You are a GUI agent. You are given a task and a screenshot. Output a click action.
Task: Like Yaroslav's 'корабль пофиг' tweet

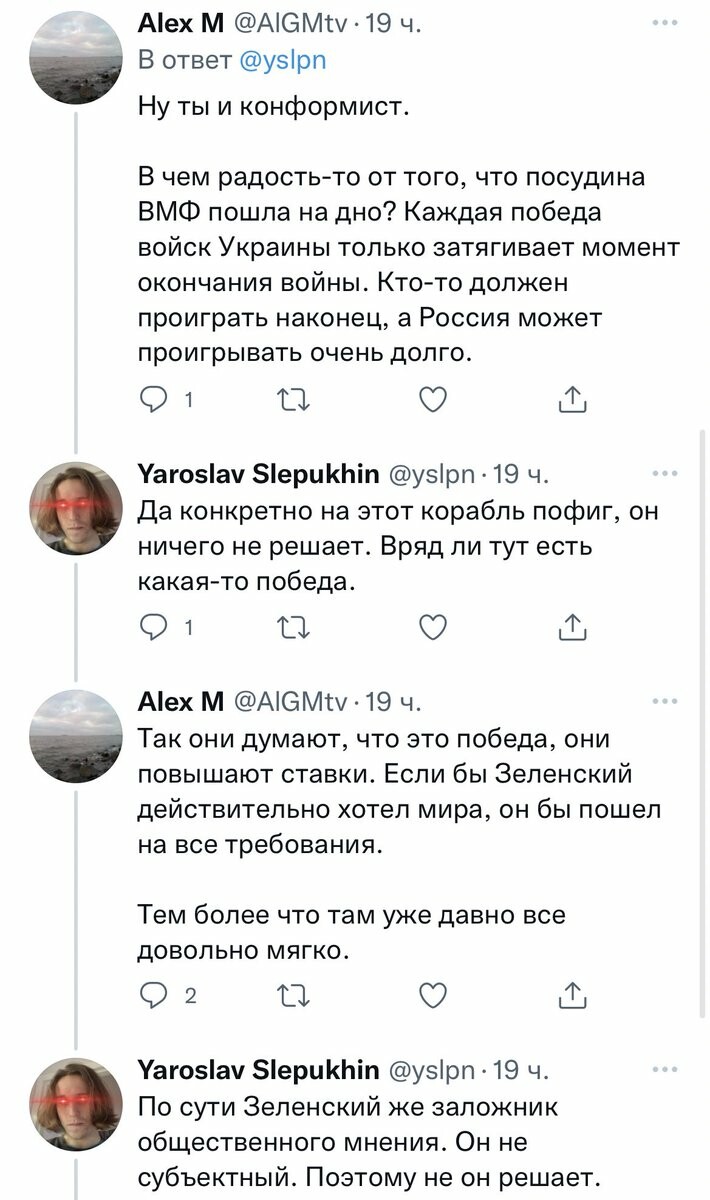coord(430,627)
